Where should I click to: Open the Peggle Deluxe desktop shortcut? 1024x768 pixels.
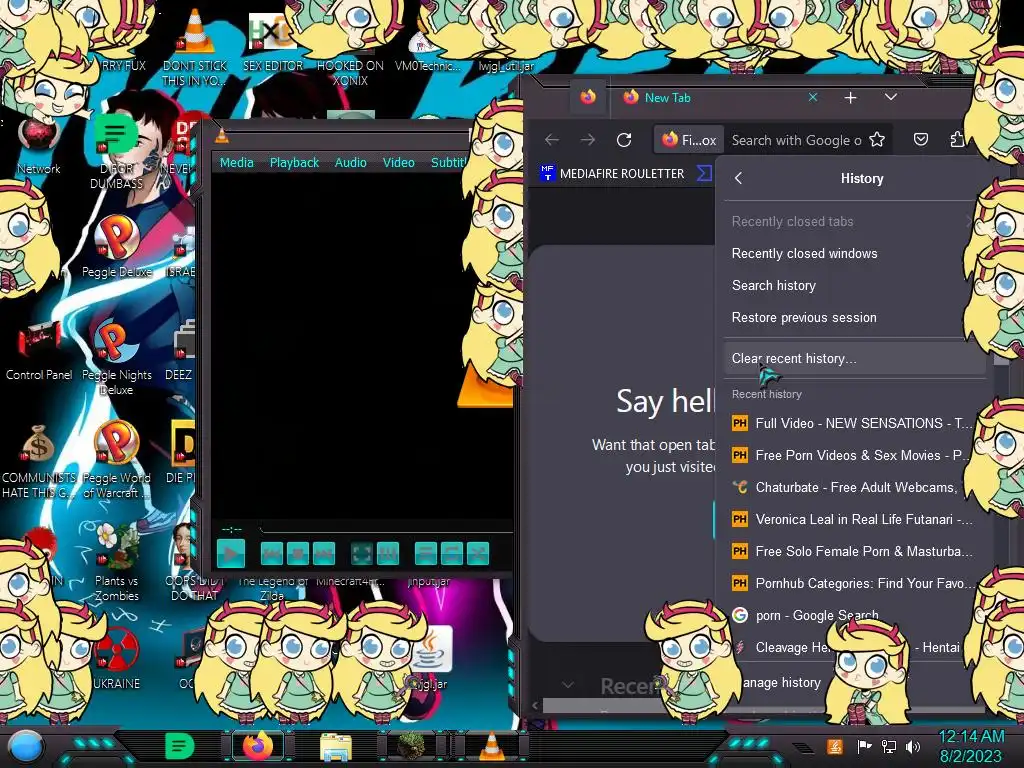tap(116, 247)
